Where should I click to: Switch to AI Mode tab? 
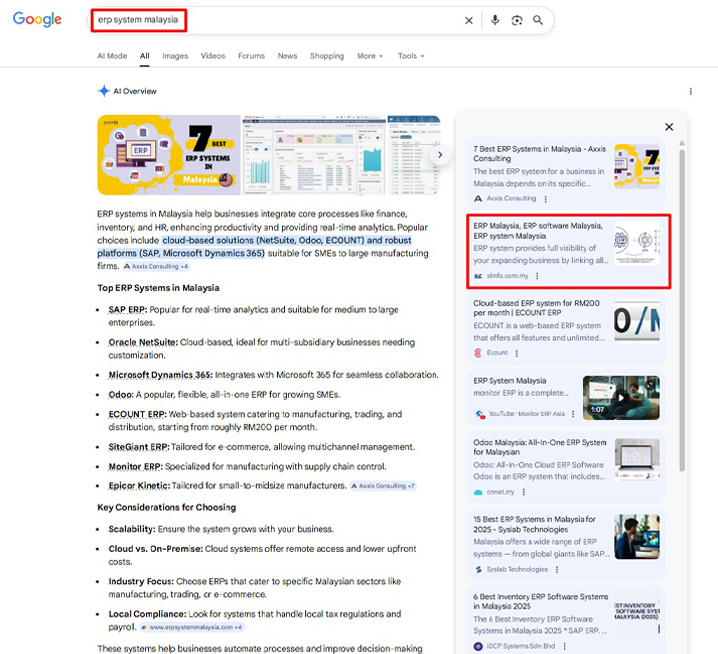112,56
